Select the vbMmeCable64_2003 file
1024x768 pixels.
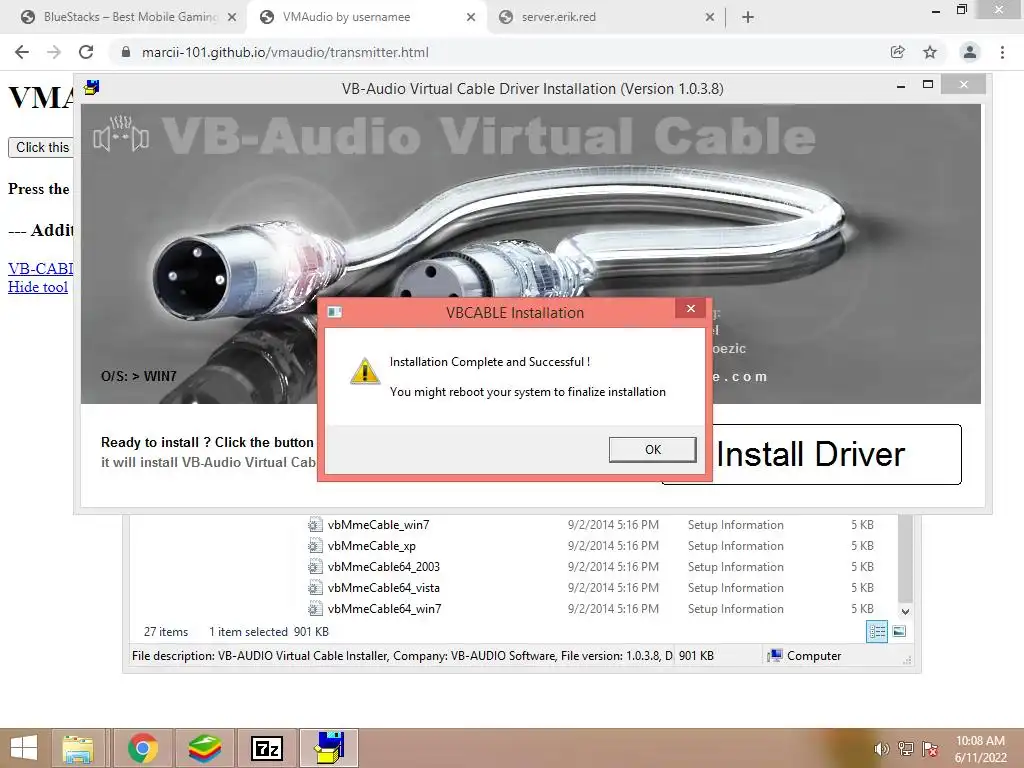tap(384, 566)
